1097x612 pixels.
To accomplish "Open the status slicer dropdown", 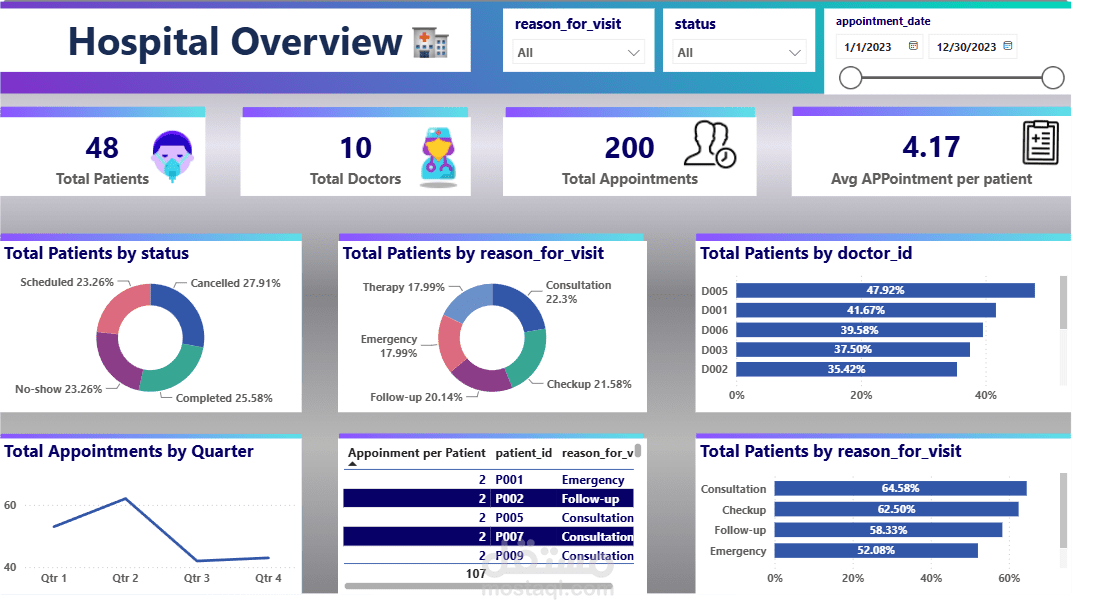I will tap(739, 52).
